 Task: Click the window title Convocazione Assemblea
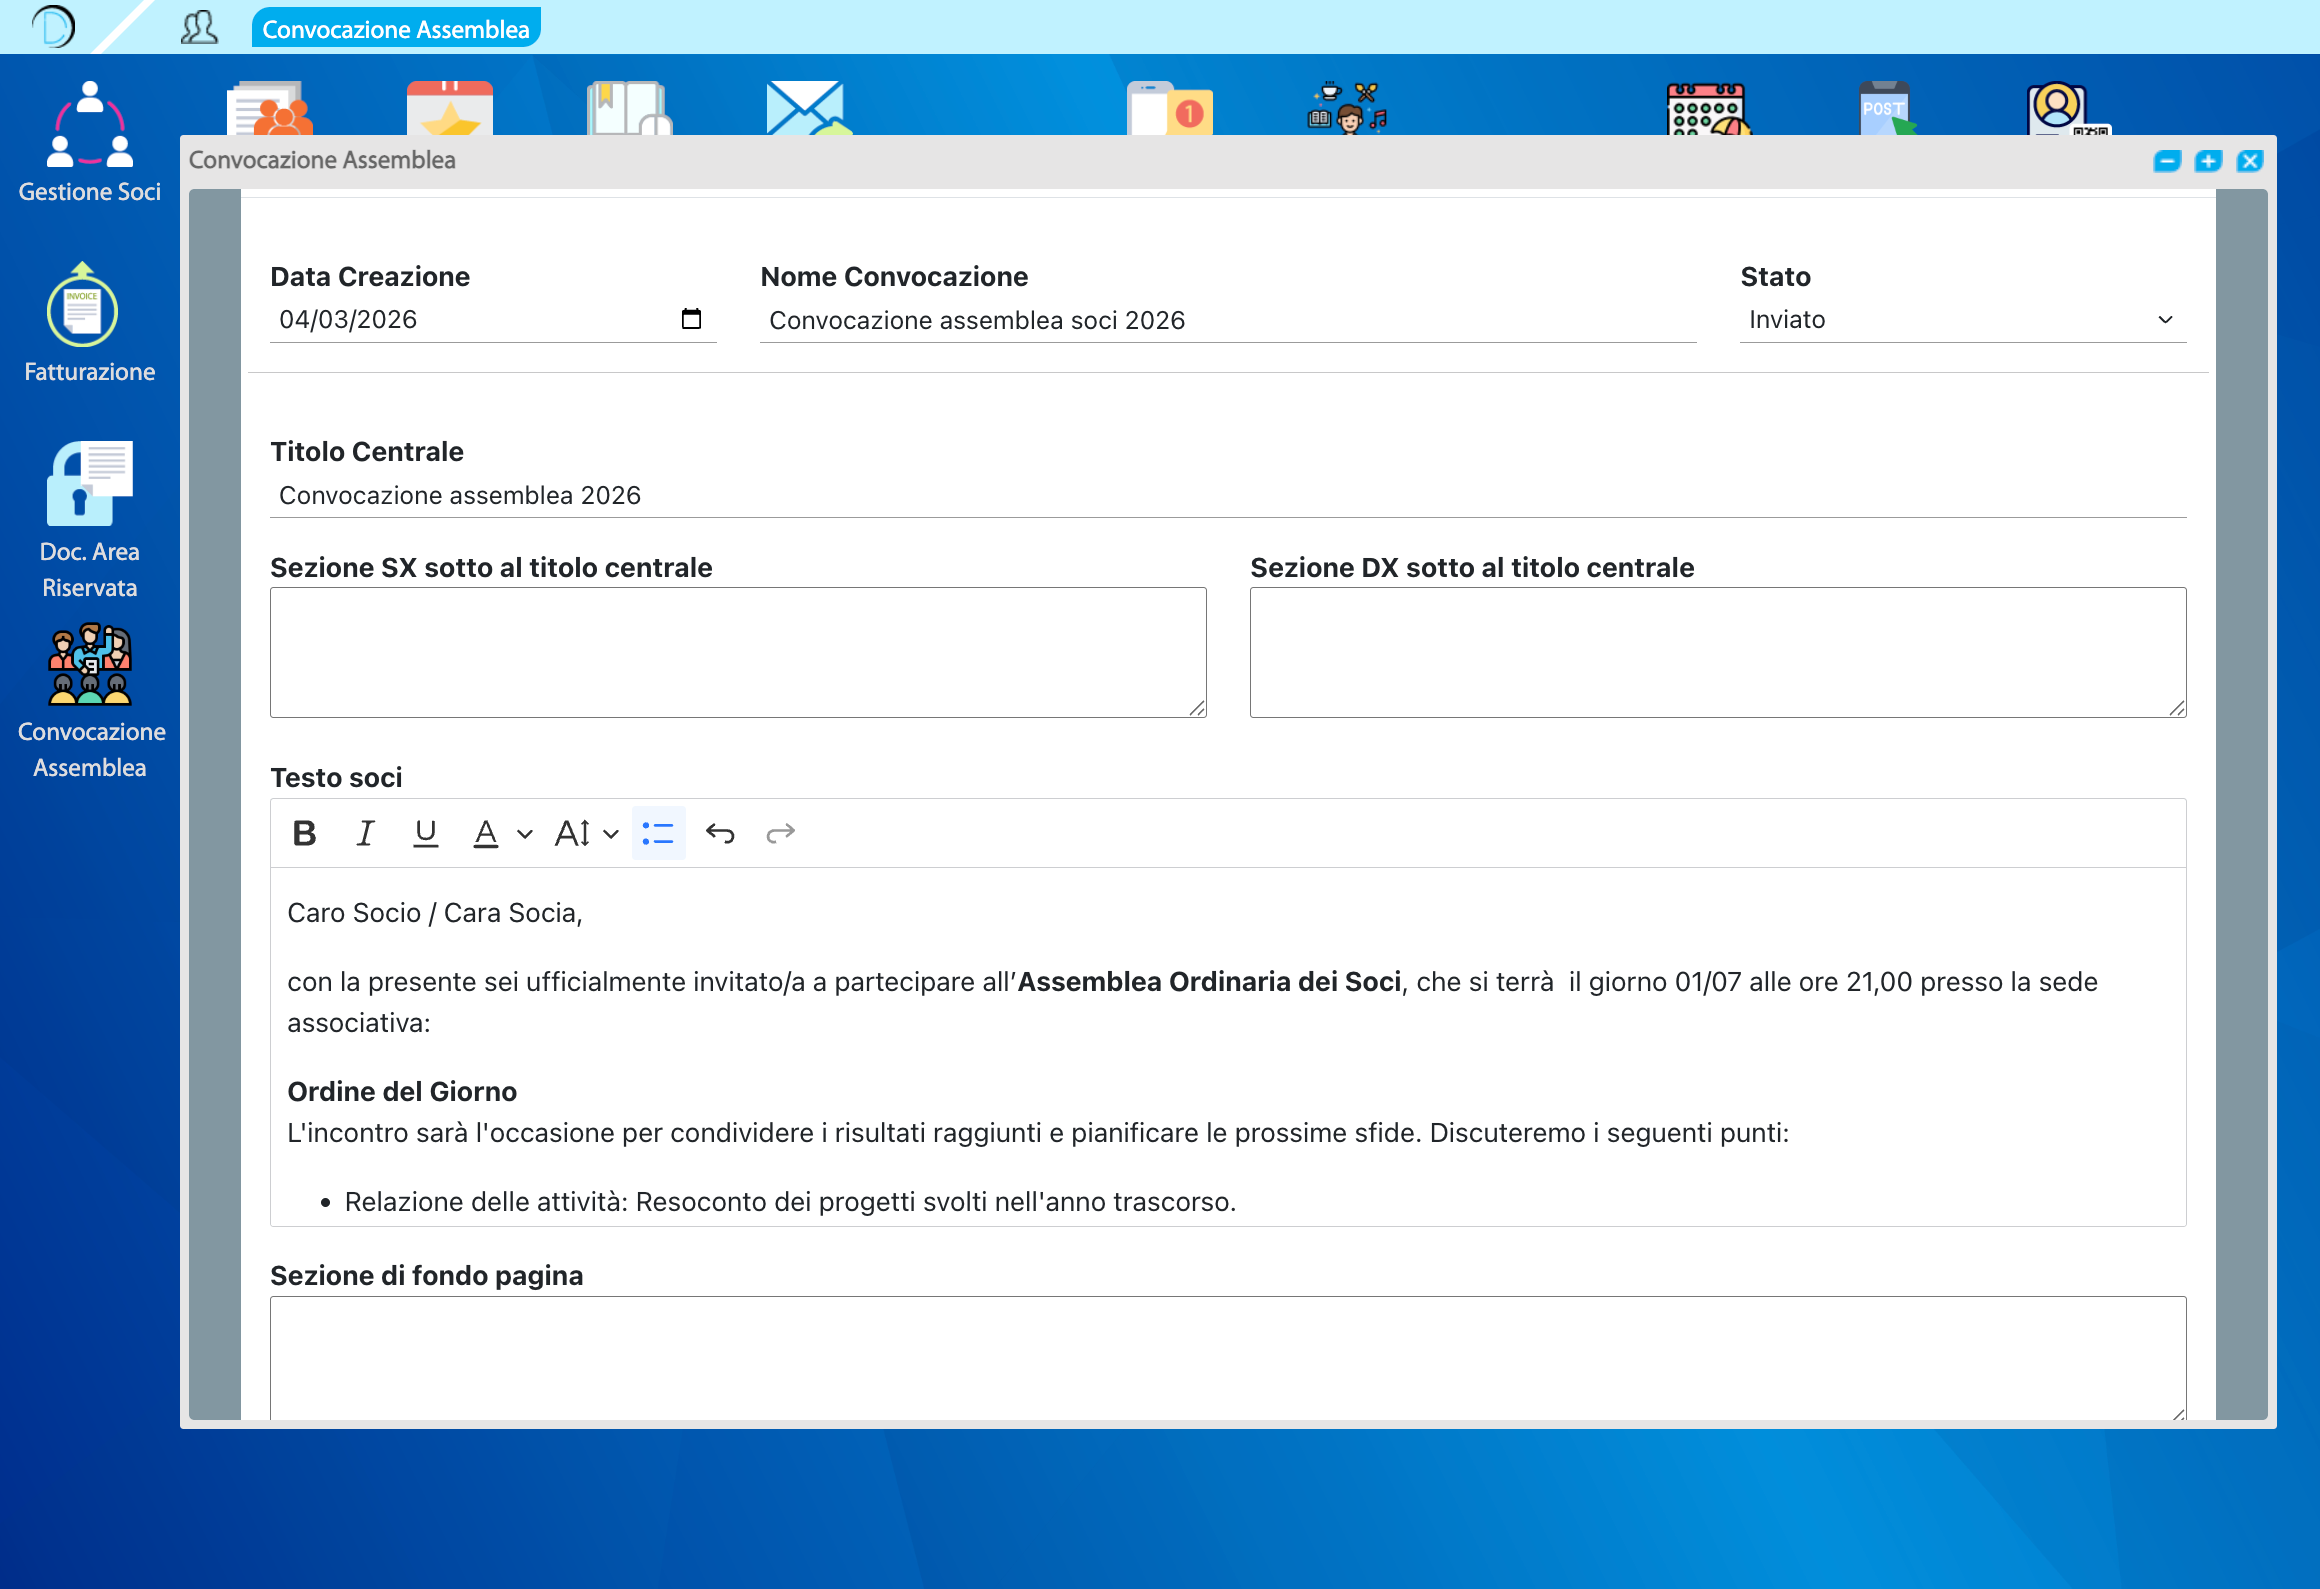[322, 160]
